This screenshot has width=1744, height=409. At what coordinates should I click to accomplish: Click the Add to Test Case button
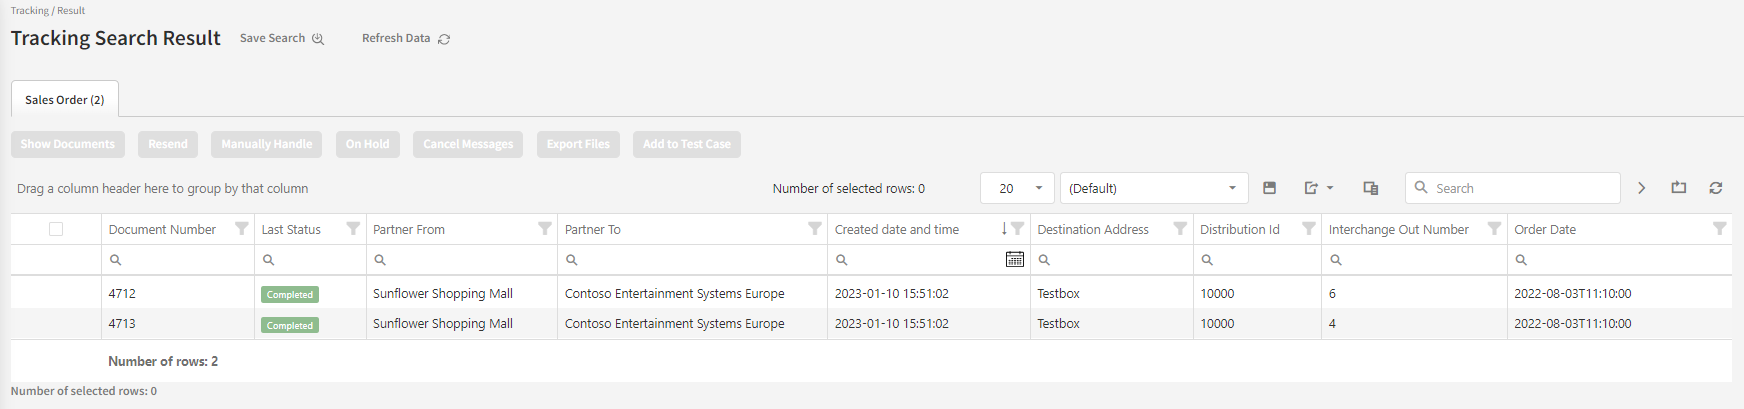[686, 144]
